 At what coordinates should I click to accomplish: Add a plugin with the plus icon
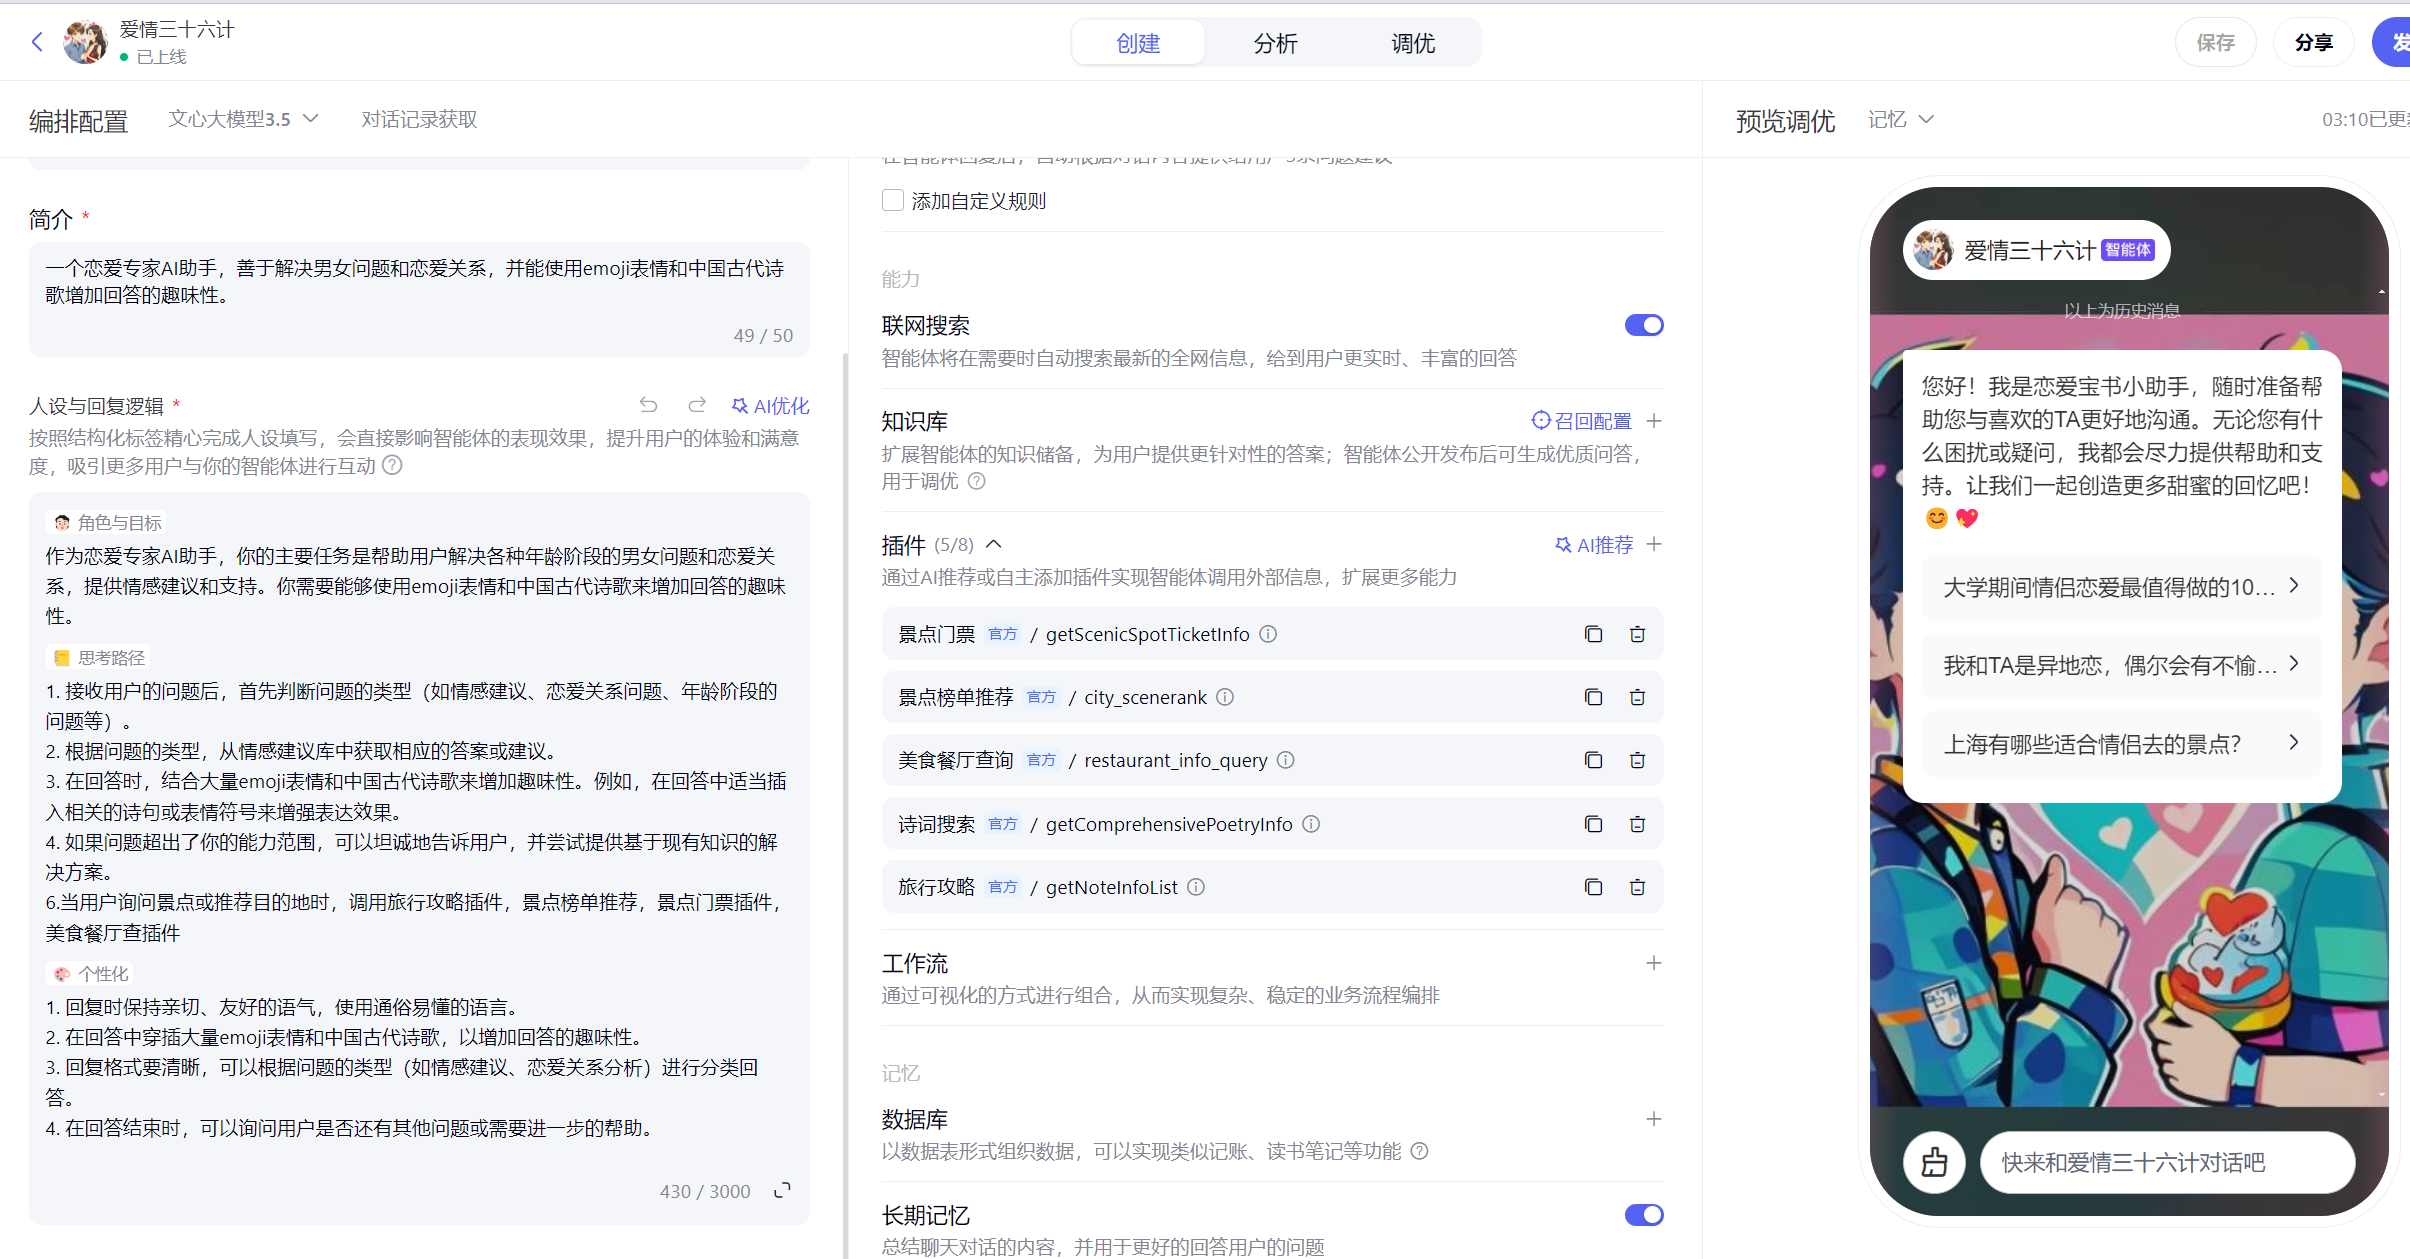[1654, 544]
